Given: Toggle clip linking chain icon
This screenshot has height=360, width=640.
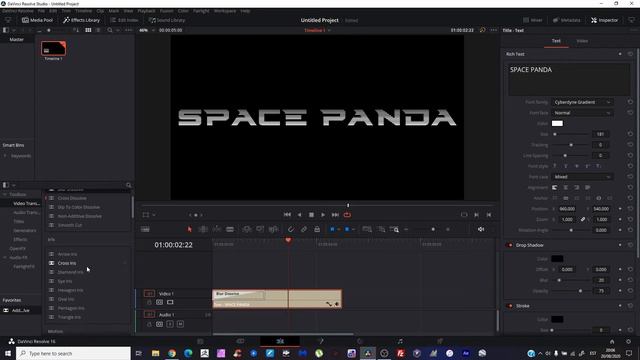Looking at the screenshot, I should [304, 229].
